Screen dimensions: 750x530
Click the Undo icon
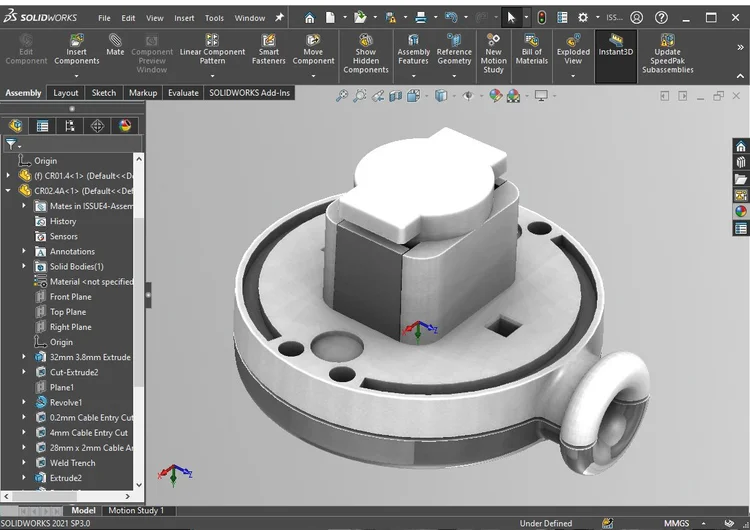pos(451,18)
